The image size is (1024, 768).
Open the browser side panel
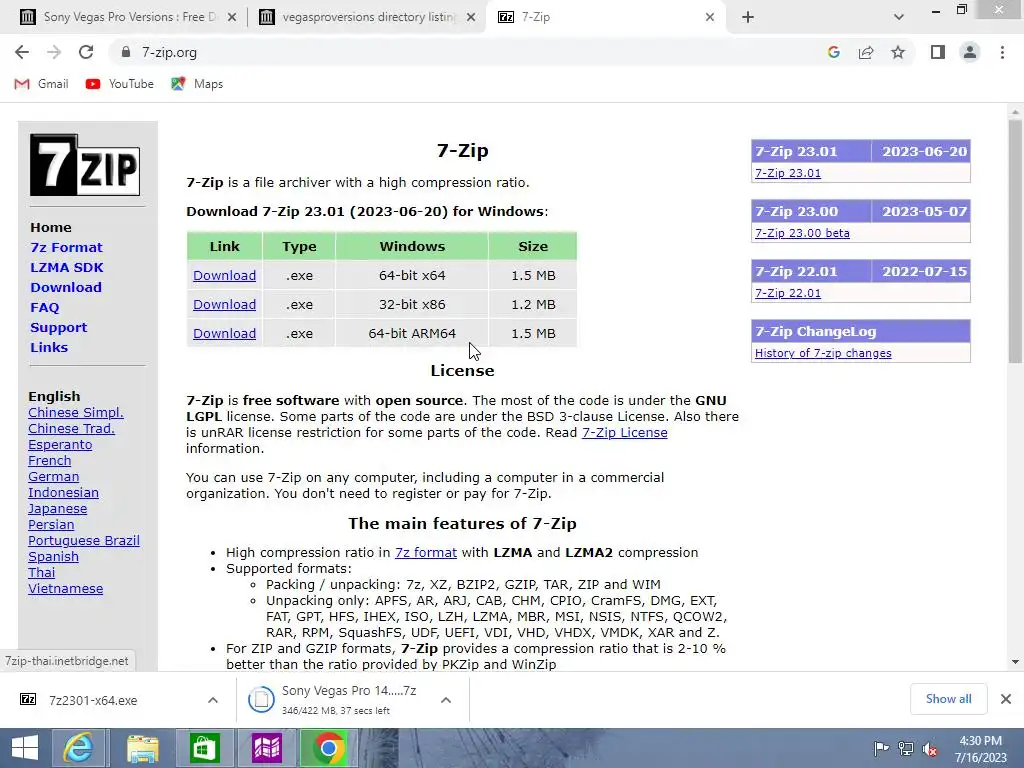pos(938,52)
